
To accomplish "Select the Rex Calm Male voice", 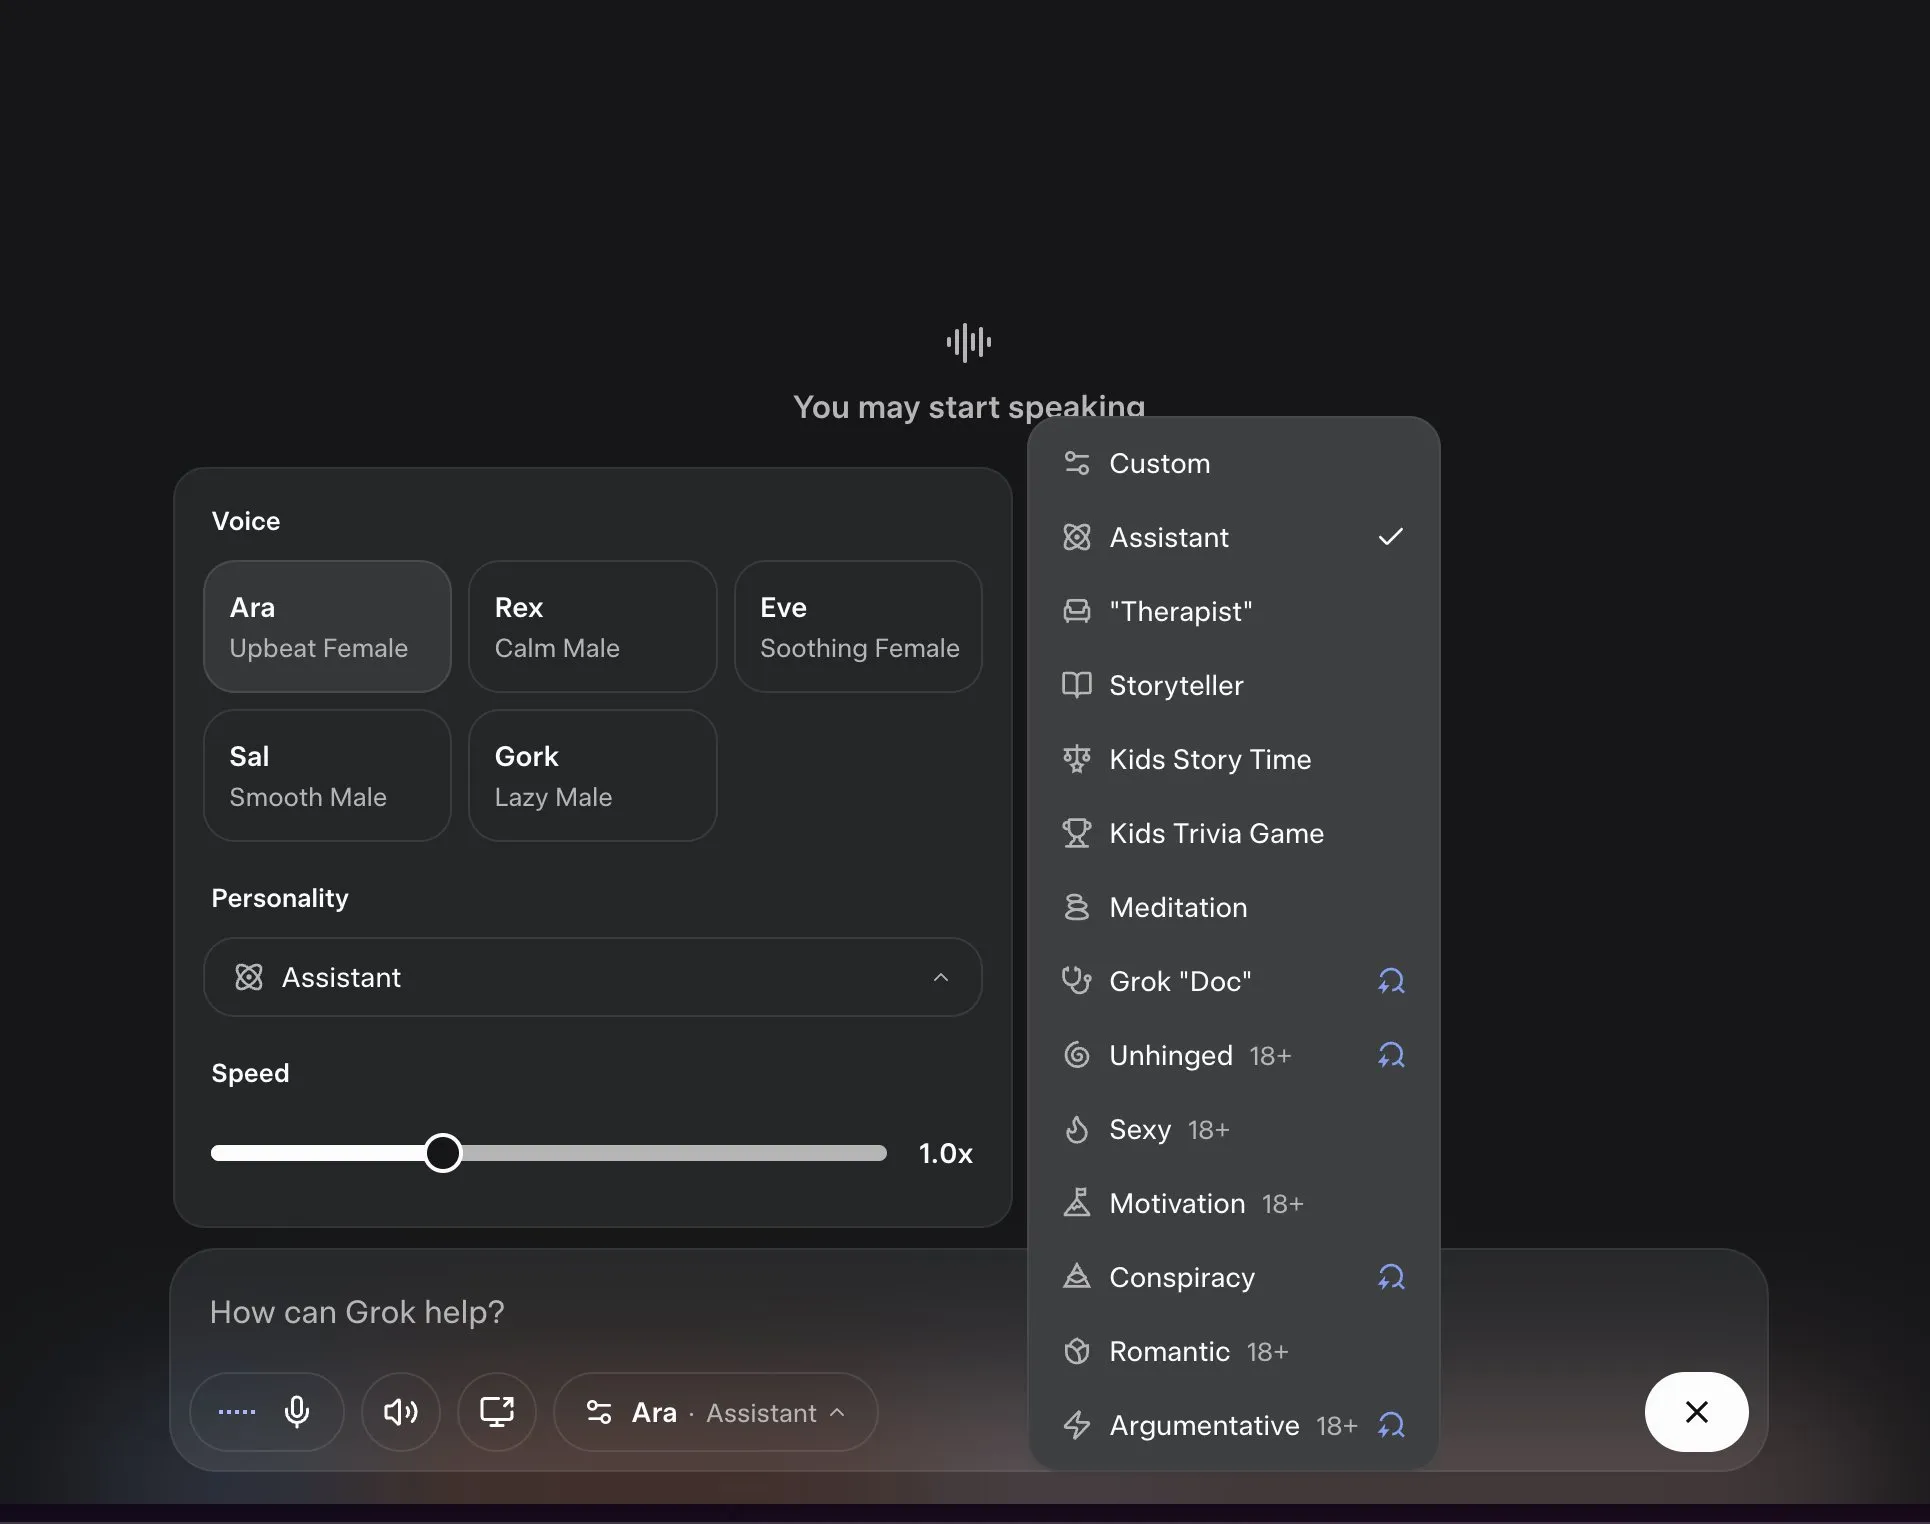I will tap(592, 626).
